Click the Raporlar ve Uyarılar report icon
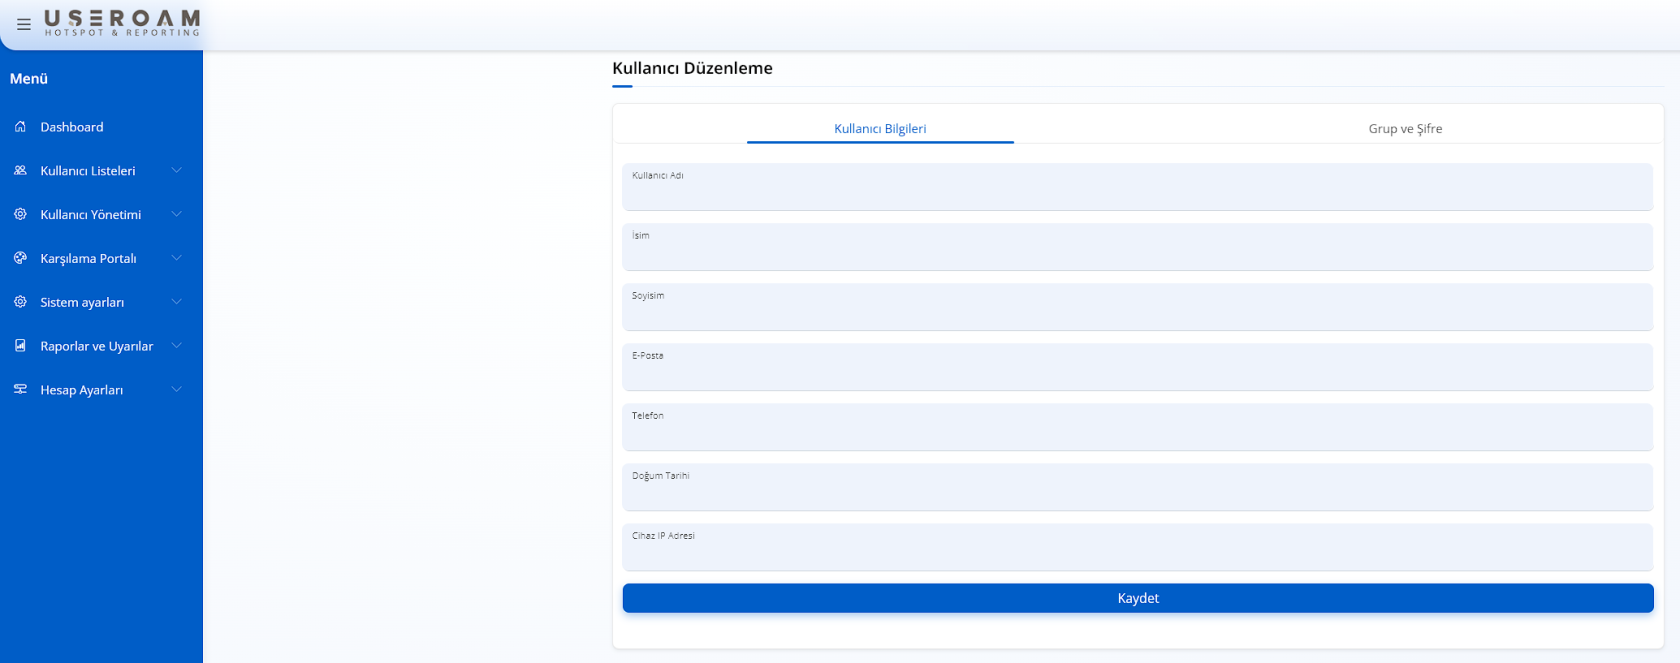The image size is (1680, 663). 20,346
